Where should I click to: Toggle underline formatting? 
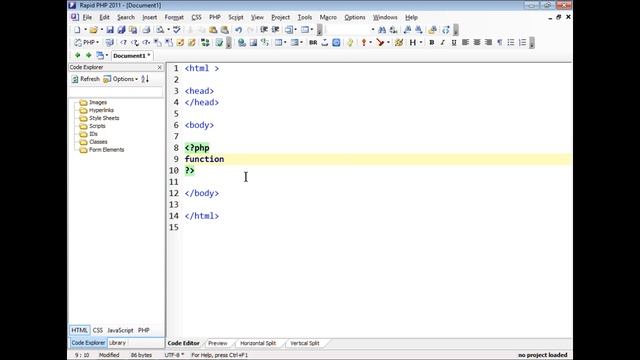point(454,42)
